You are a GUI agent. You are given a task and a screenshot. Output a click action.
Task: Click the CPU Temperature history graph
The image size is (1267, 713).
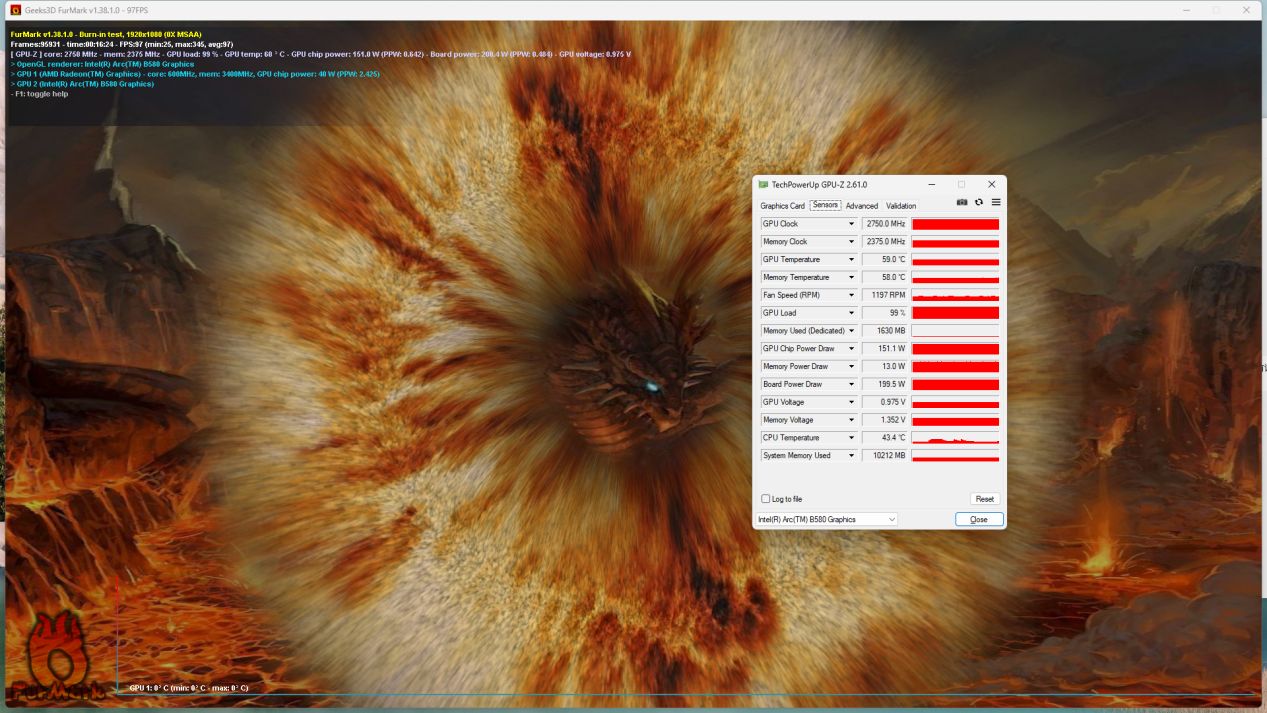pos(955,438)
